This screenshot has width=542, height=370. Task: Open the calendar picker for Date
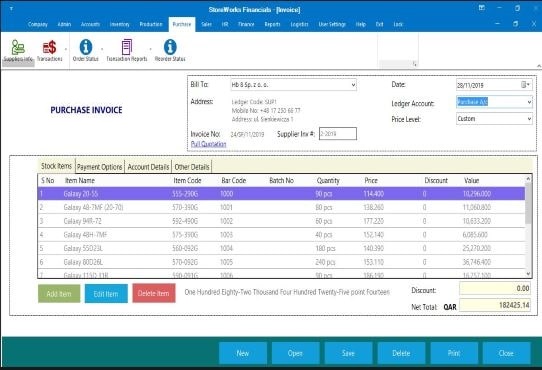point(525,85)
